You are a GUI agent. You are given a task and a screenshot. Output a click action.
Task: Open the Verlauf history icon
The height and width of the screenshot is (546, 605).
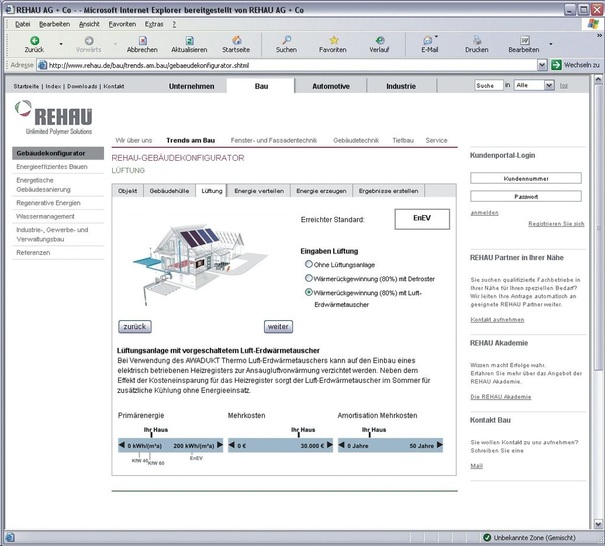379,41
